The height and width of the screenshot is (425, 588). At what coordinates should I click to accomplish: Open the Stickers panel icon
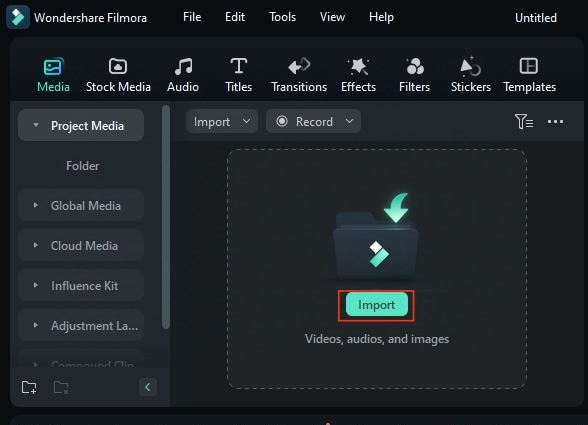click(x=471, y=67)
